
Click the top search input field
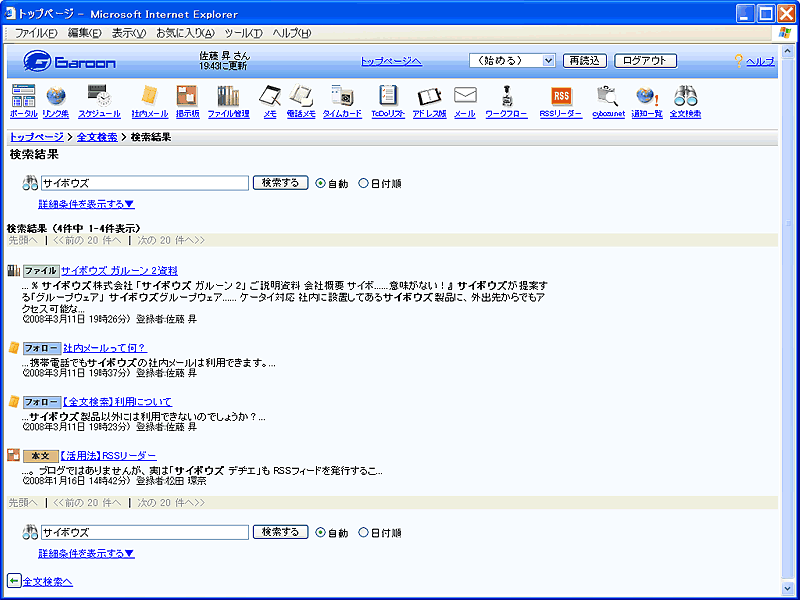click(x=145, y=183)
